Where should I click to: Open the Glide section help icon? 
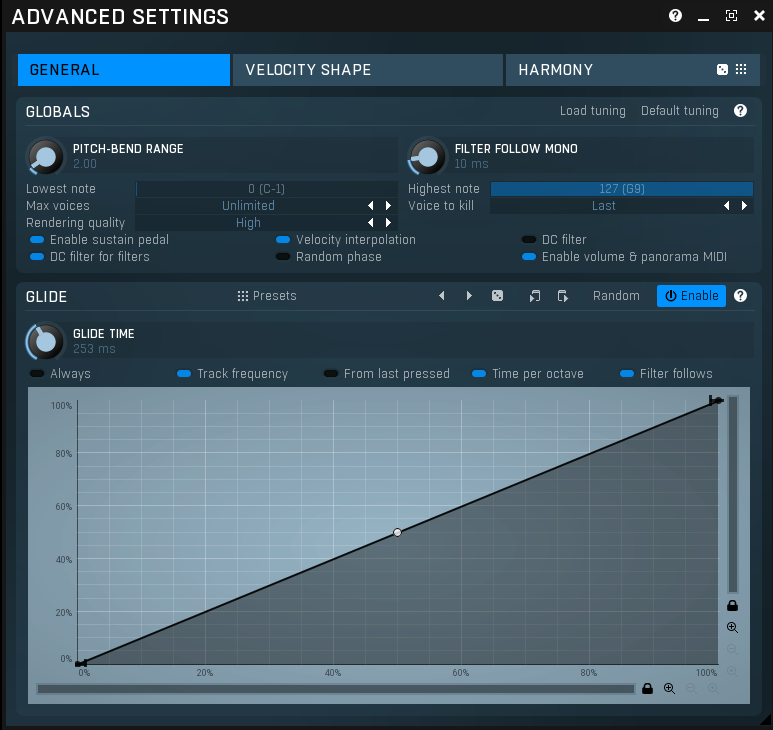point(741,296)
